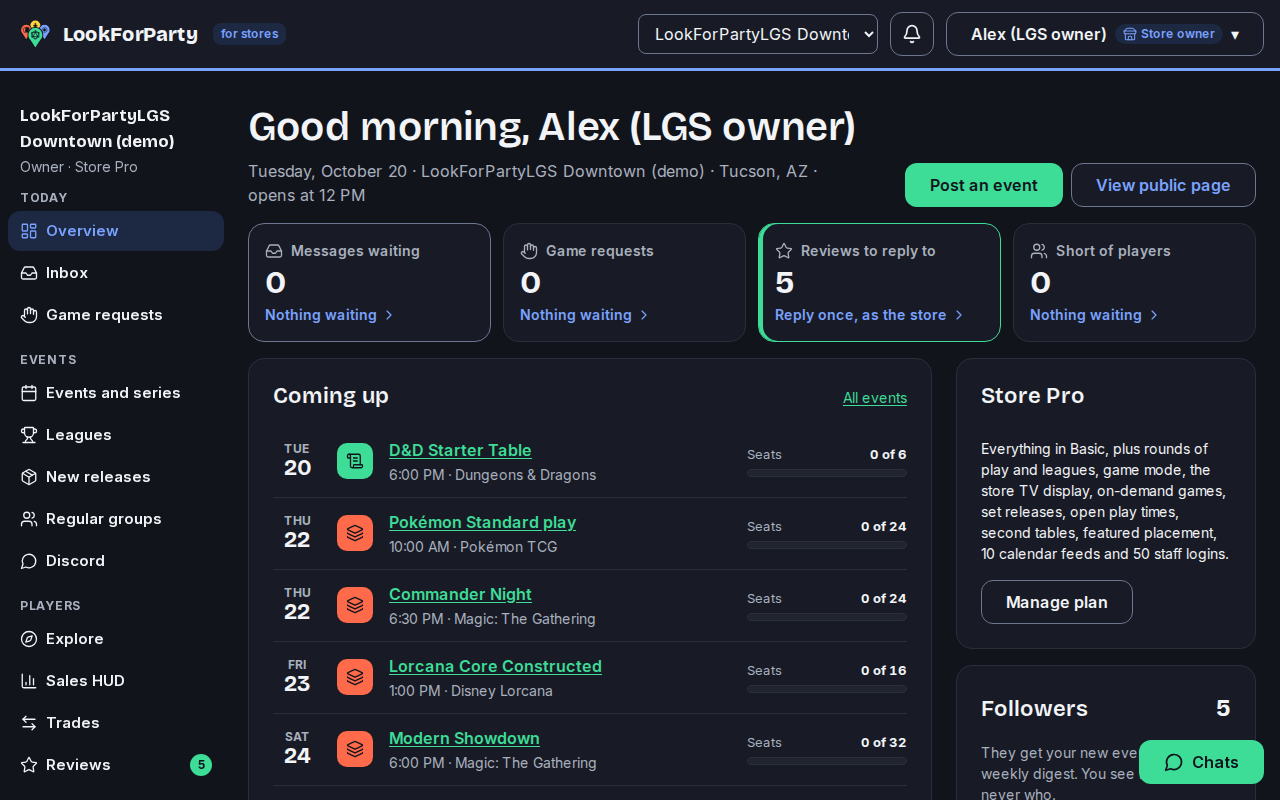The height and width of the screenshot is (800, 1280).
Task: Click the LookForParty logo icon
Action: point(35,34)
